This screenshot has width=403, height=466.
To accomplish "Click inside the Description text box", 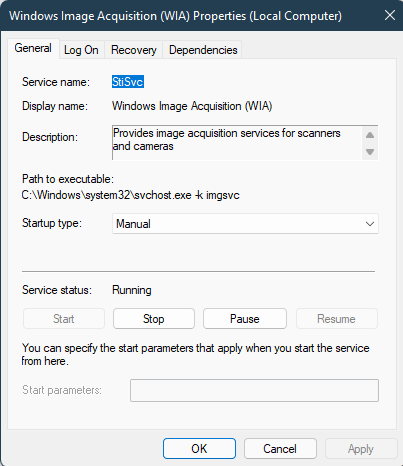I will pyautogui.click(x=237, y=143).
